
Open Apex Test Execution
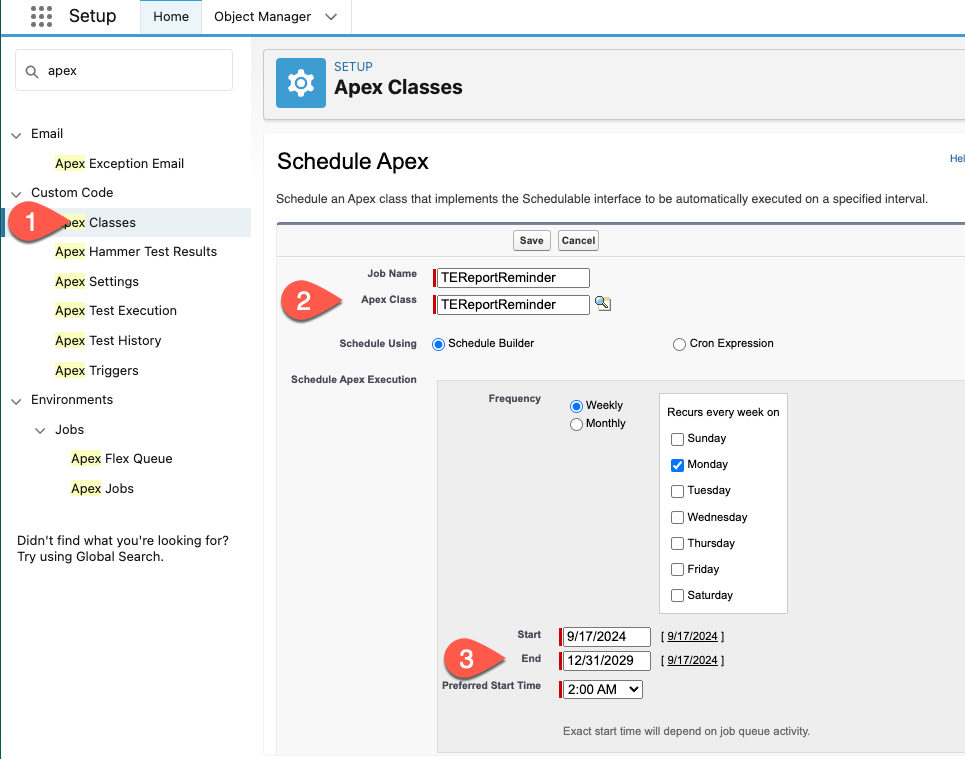[x=116, y=311]
